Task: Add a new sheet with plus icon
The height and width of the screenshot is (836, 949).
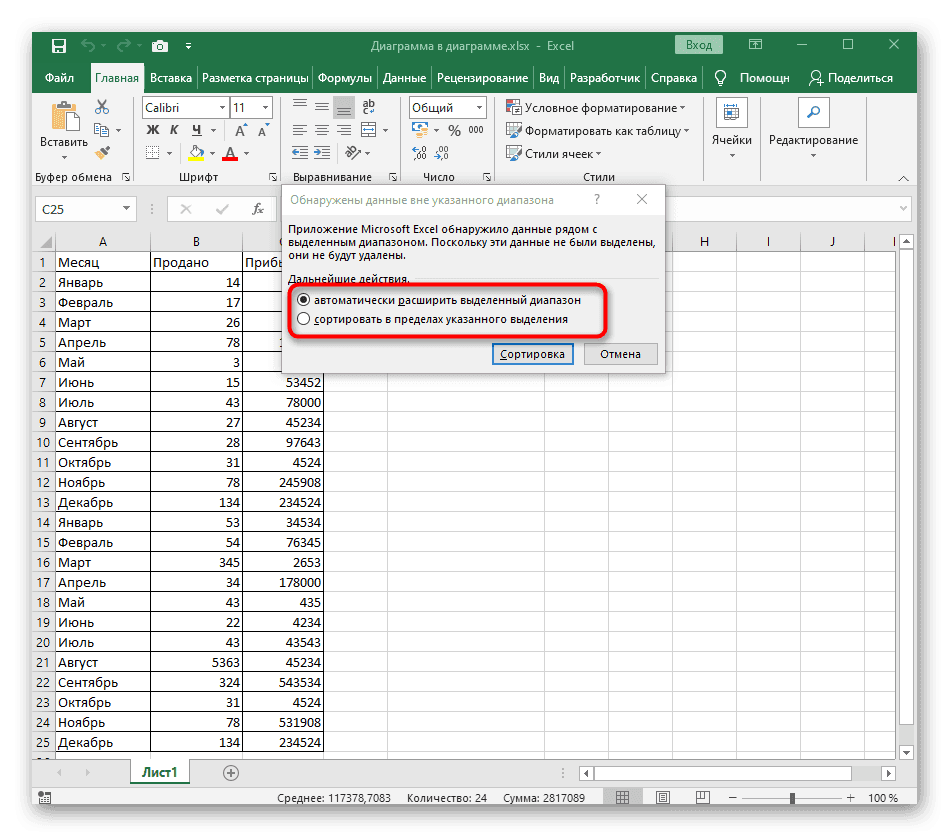Action: (231, 773)
